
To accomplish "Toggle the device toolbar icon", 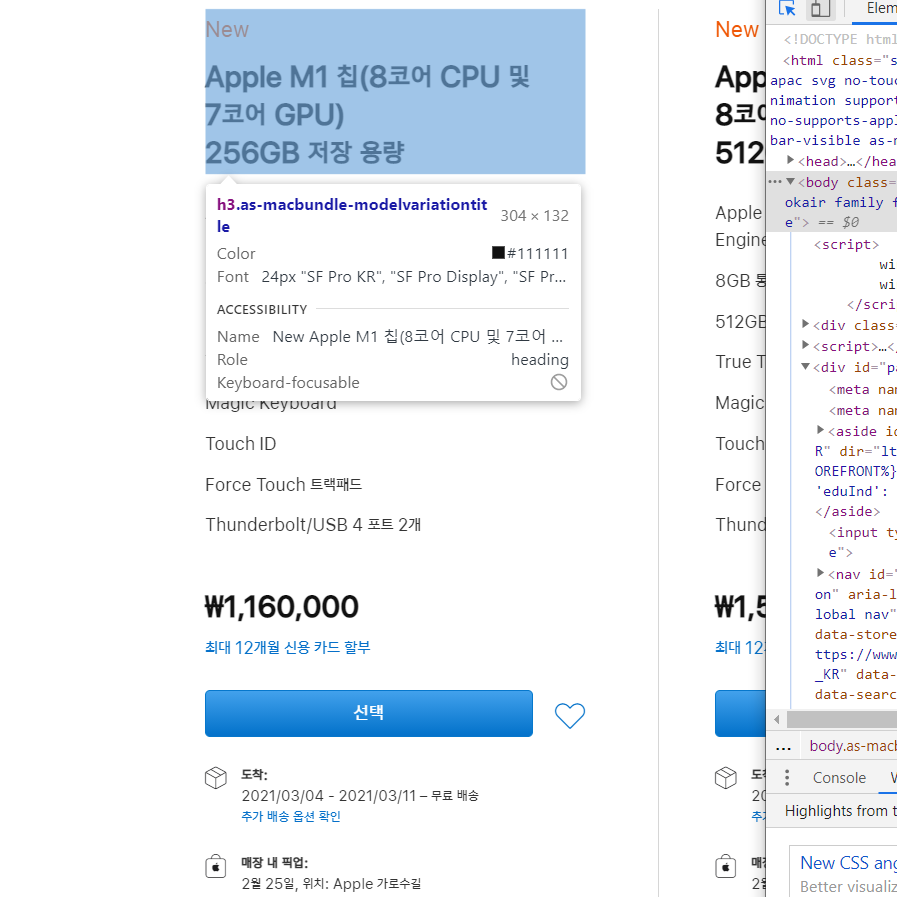I will 820,9.
